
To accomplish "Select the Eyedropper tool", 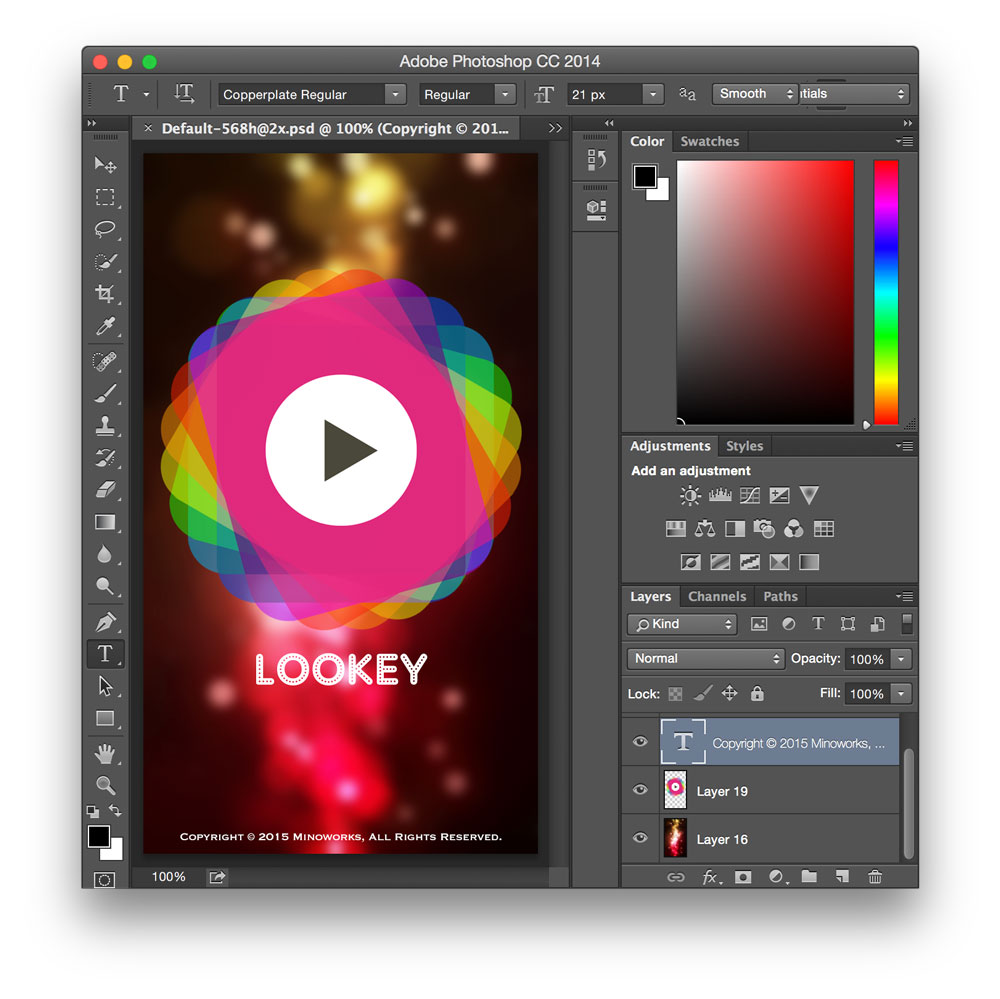I will click(105, 326).
